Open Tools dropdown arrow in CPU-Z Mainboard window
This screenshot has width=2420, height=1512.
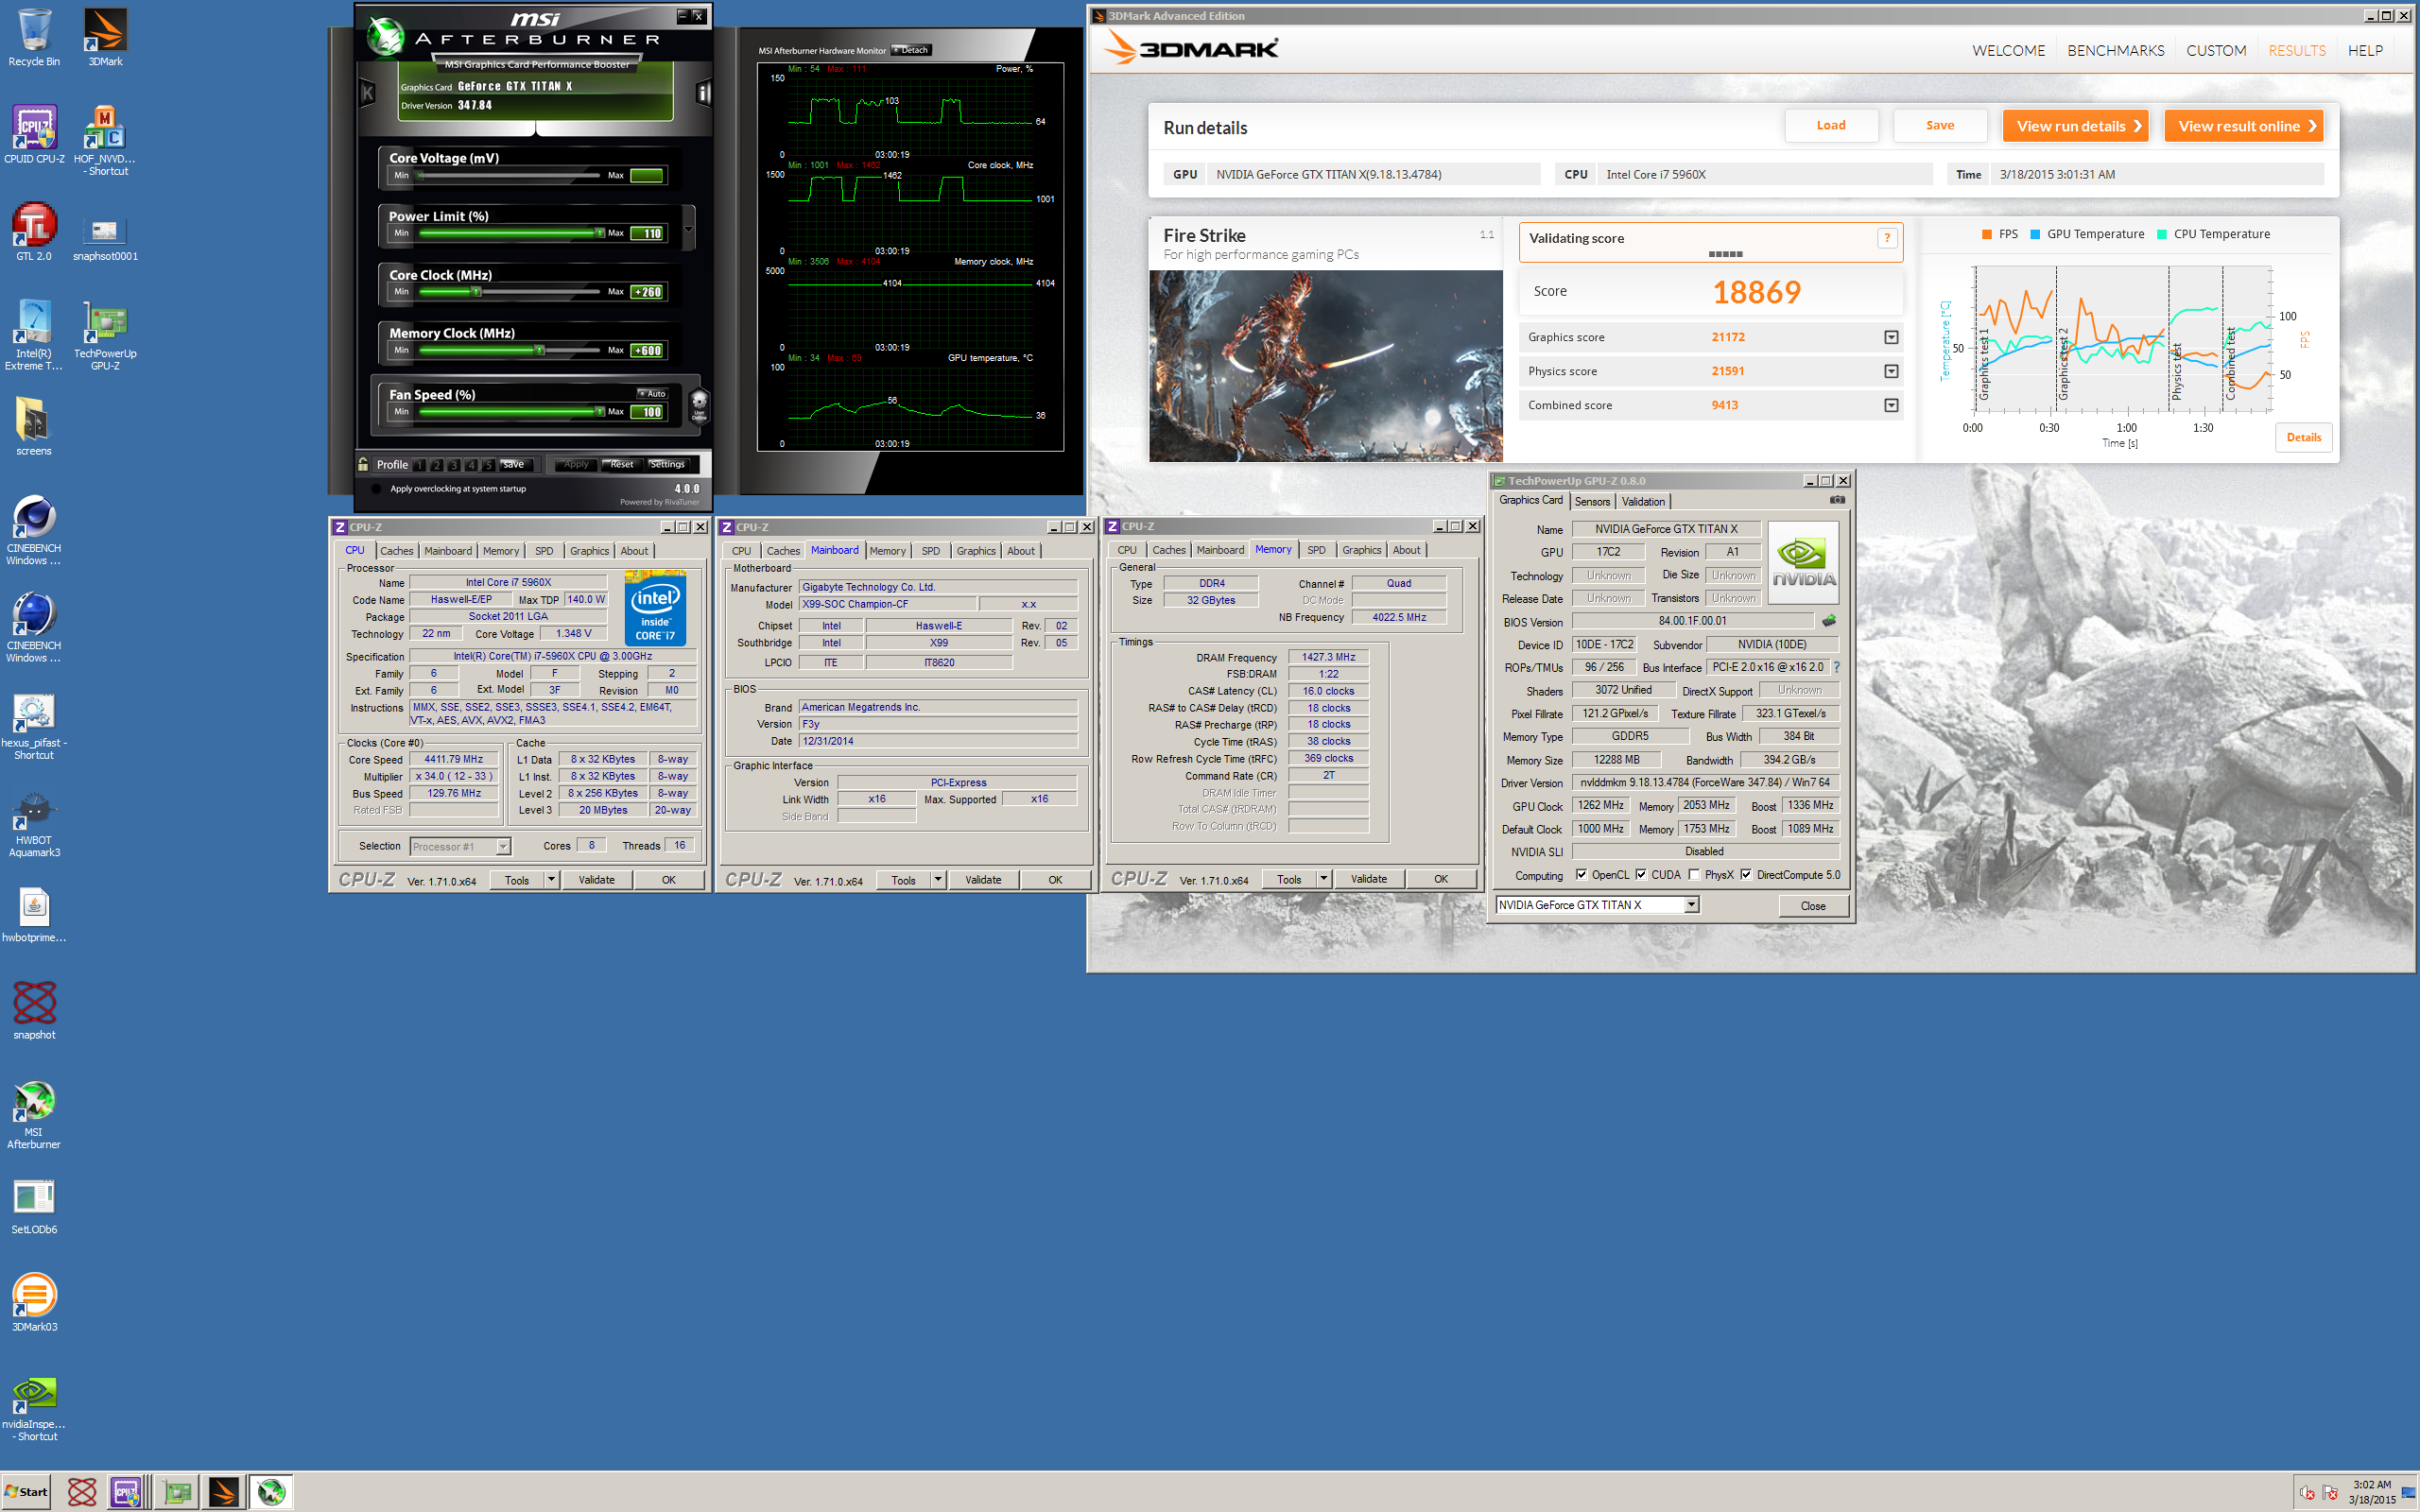pos(938,880)
